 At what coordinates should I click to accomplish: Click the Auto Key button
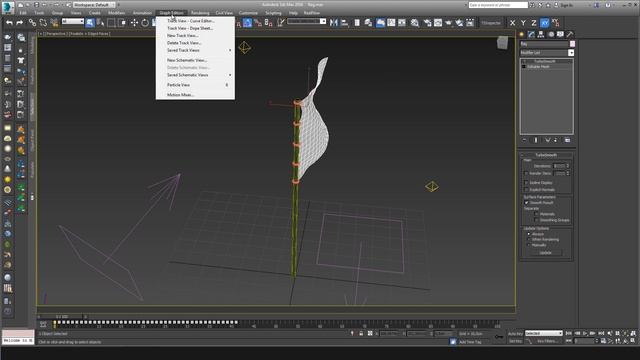[x=515, y=333]
